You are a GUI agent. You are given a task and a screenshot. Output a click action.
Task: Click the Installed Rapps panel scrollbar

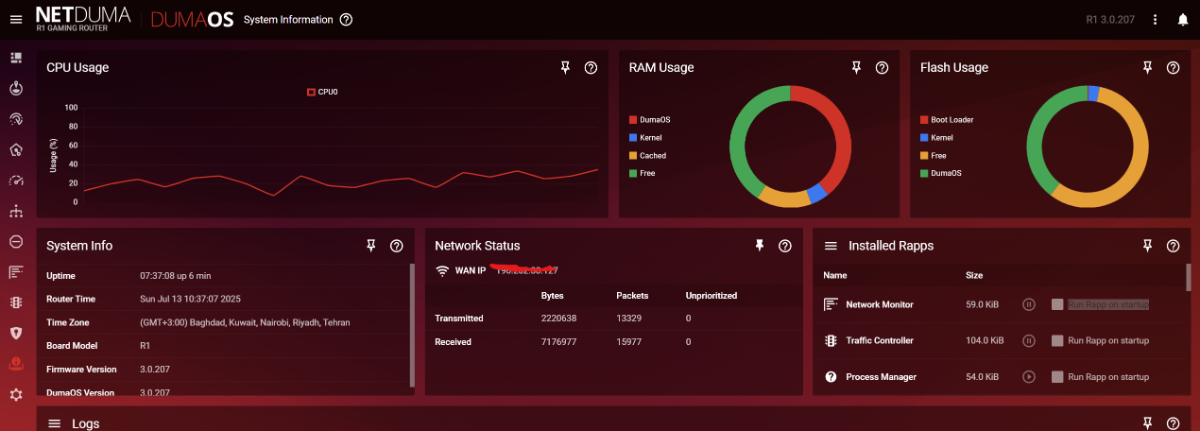coord(1188,276)
